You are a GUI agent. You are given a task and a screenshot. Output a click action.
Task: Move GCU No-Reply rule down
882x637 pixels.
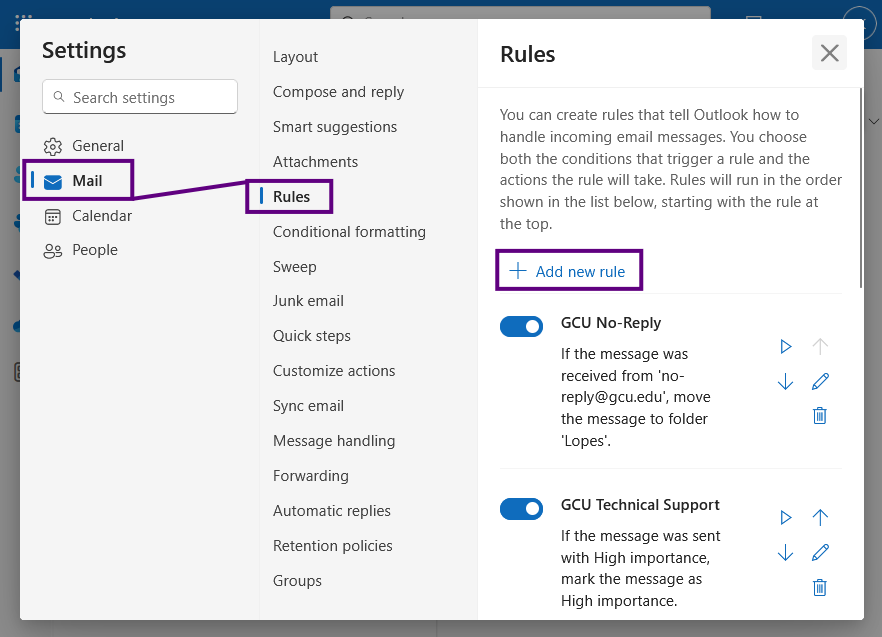[x=785, y=382]
